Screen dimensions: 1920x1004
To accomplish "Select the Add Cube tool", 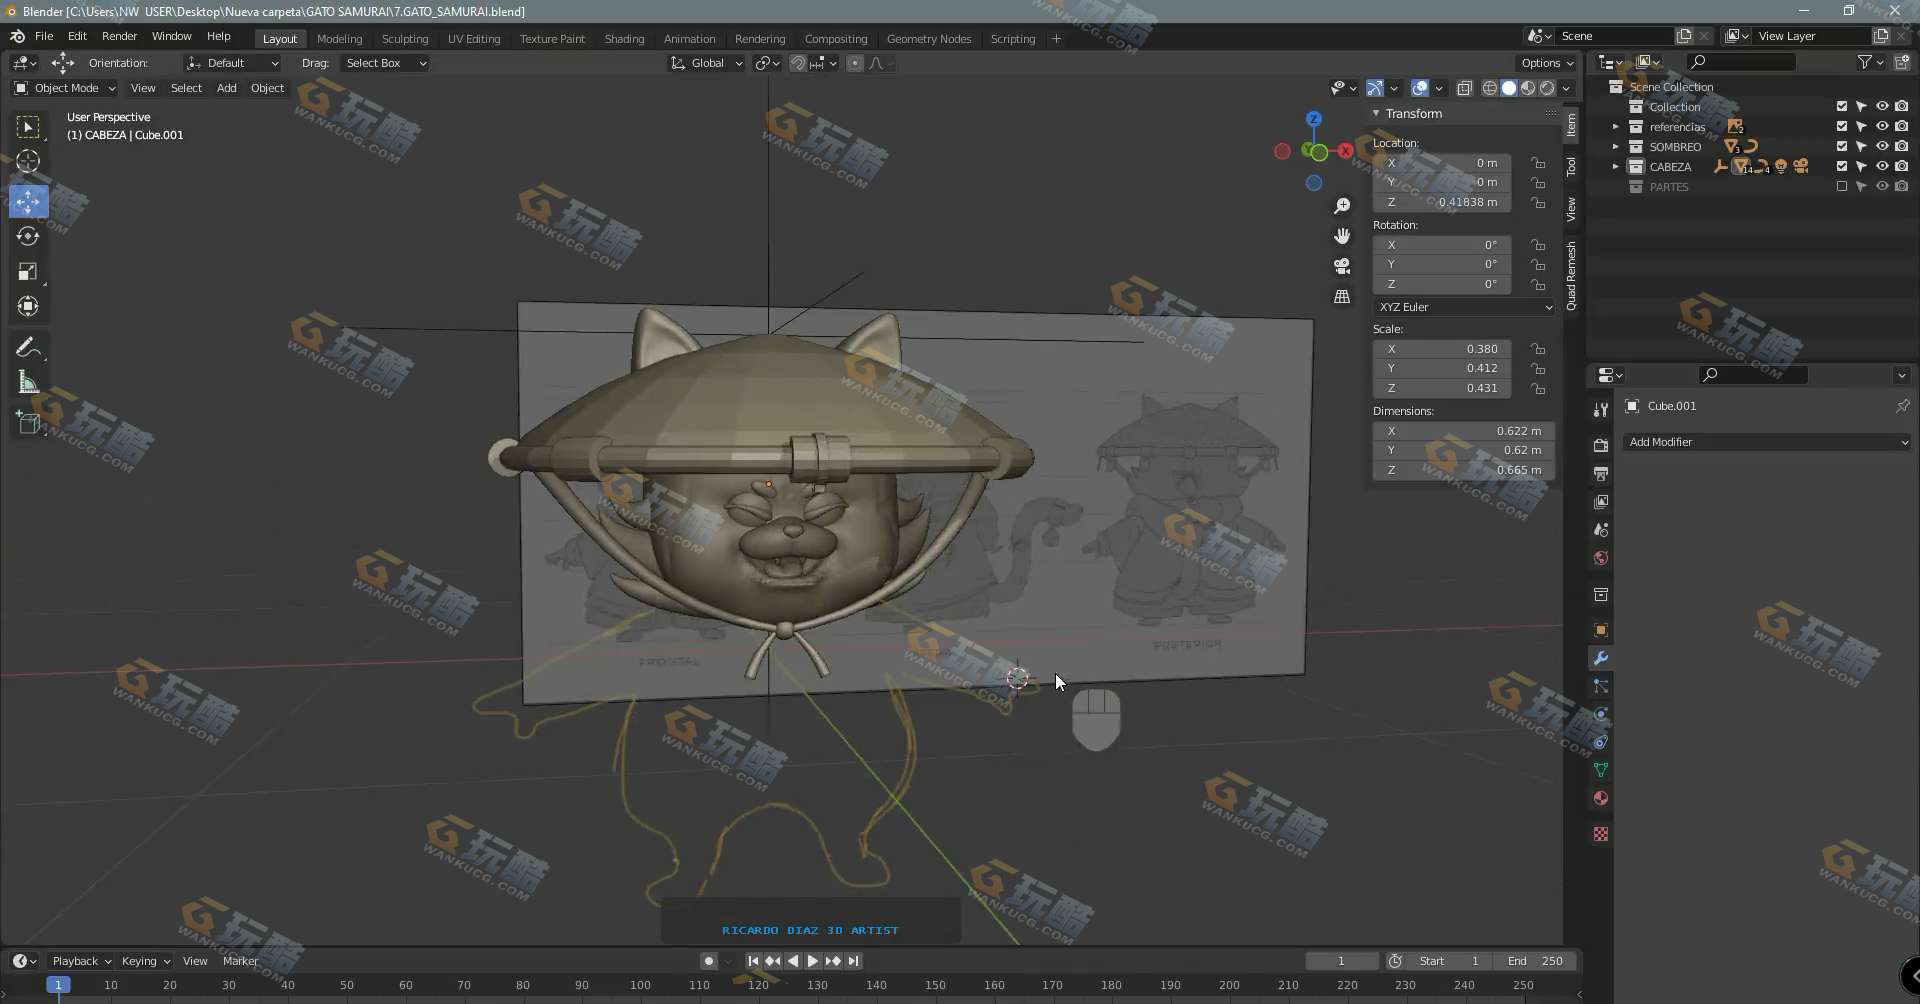I will 28,422.
